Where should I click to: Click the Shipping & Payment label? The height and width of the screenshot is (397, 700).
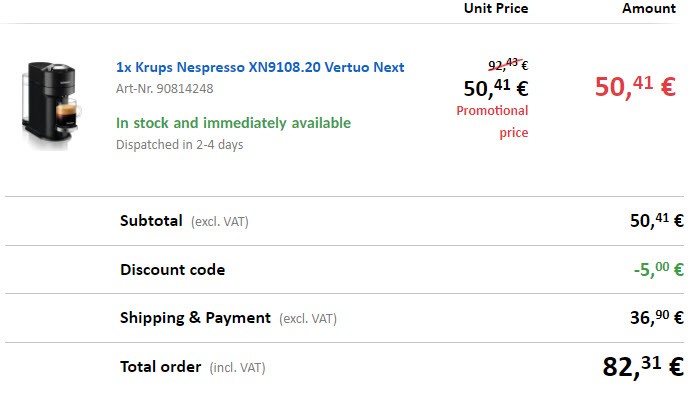pyautogui.click(x=195, y=318)
